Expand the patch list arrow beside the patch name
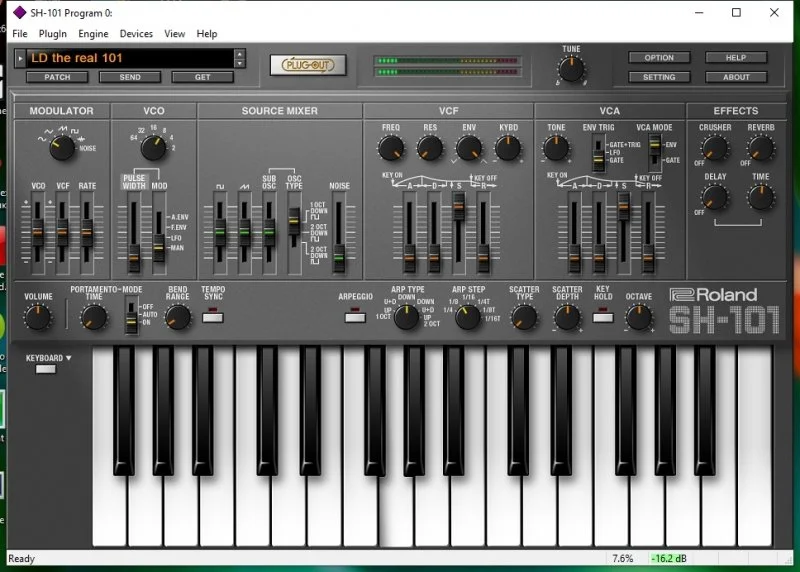The image size is (800, 572). pos(20,58)
